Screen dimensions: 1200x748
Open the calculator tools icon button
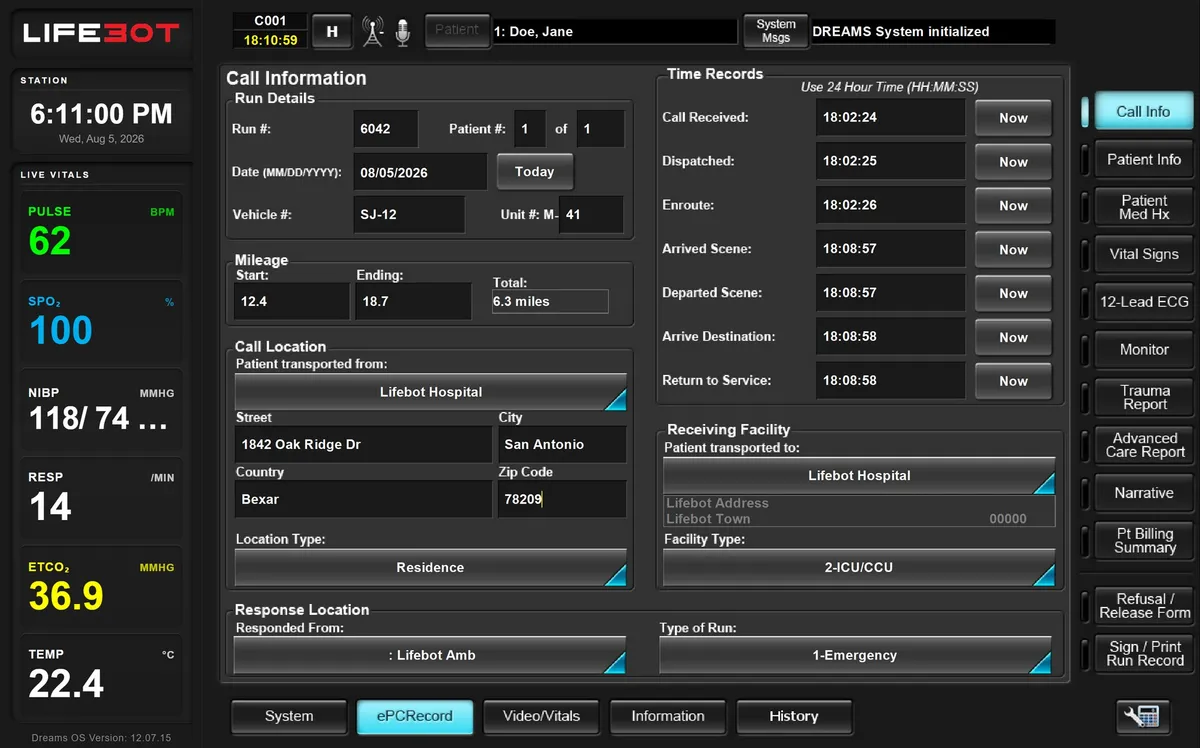pos(1142,716)
